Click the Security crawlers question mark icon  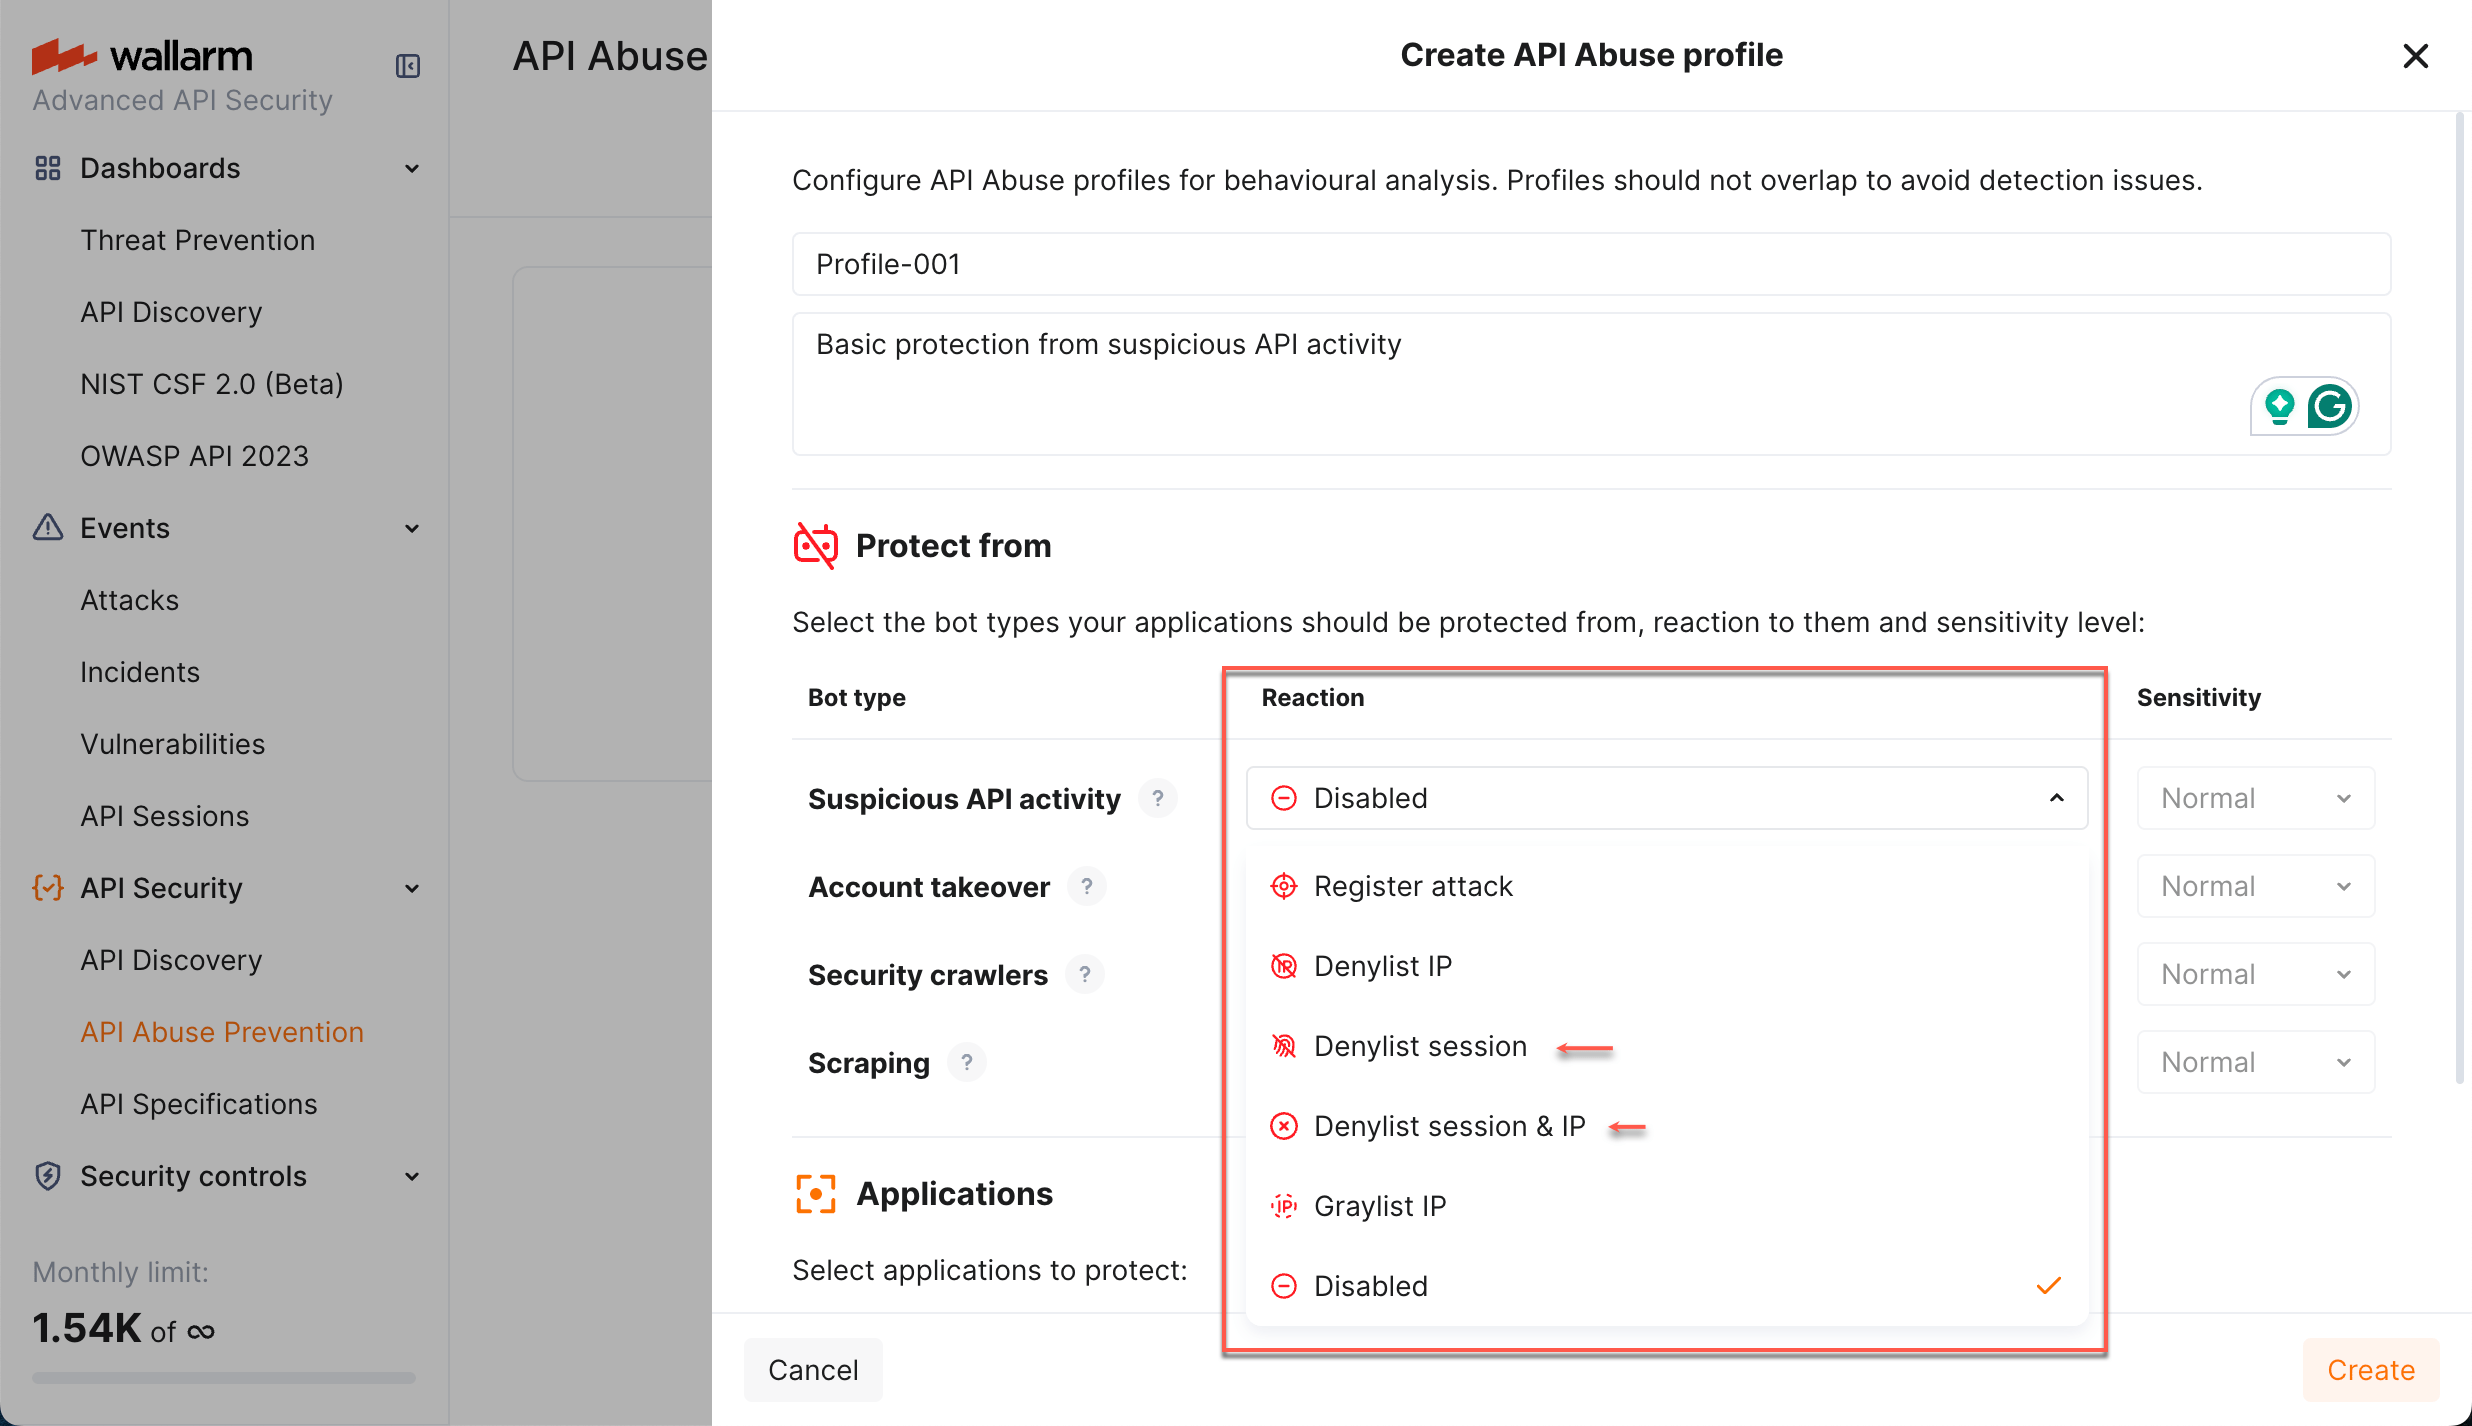[x=1085, y=974]
